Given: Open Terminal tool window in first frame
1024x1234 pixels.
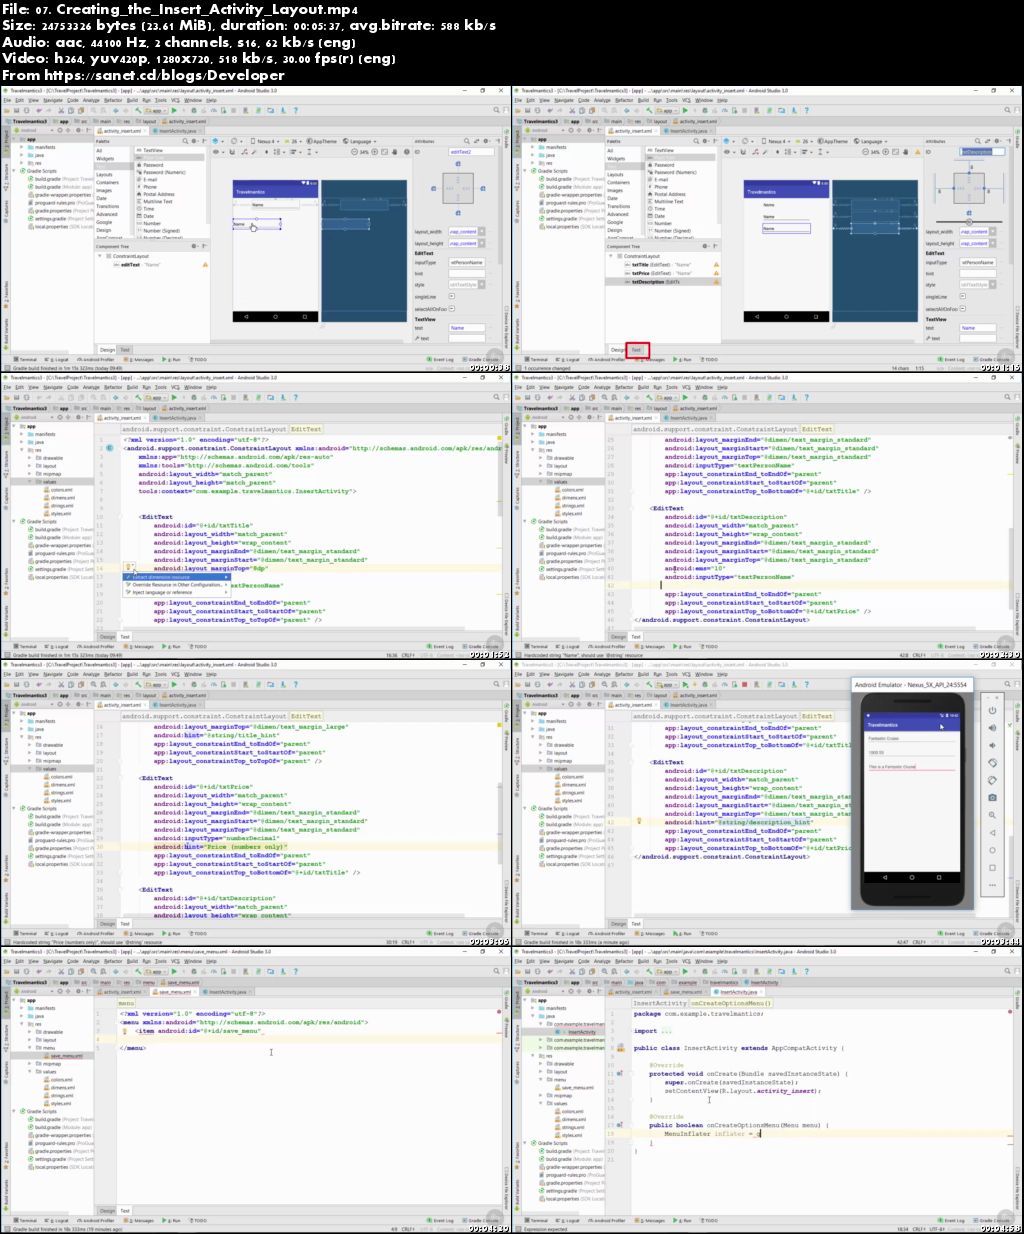Looking at the screenshot, I should click(x=25, y=359).
